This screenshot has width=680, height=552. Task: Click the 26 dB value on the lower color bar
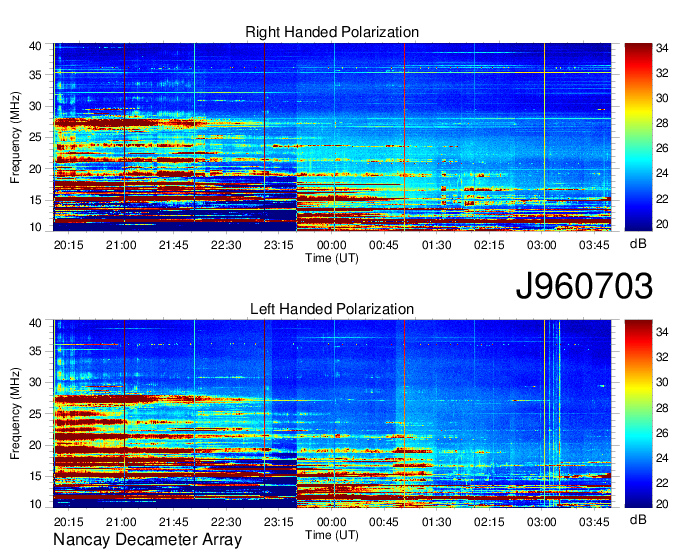click(662, 433)
